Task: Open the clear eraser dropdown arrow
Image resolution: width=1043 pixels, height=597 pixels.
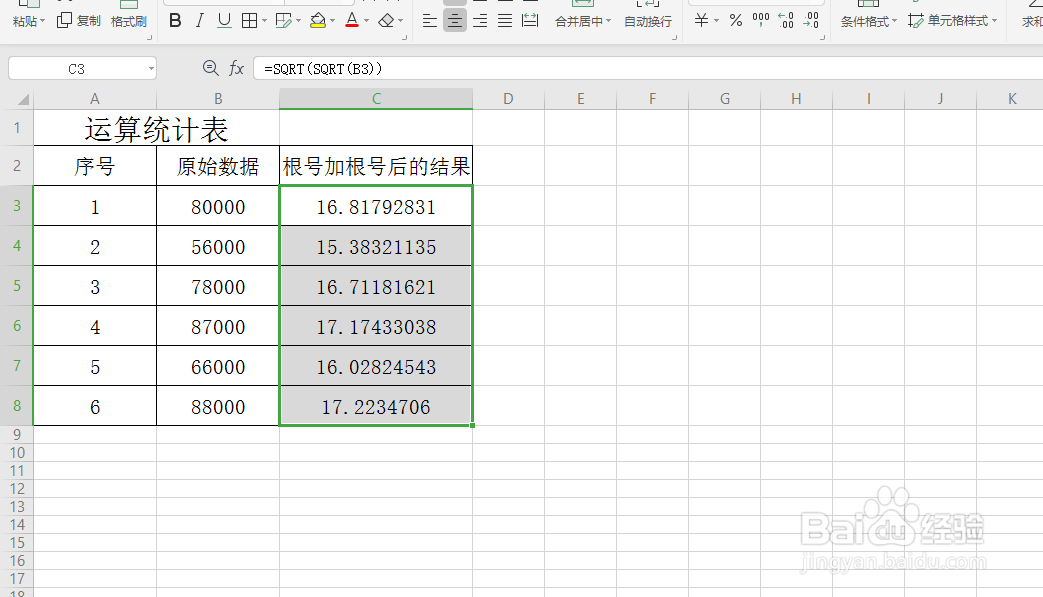Action: [400, 21]
